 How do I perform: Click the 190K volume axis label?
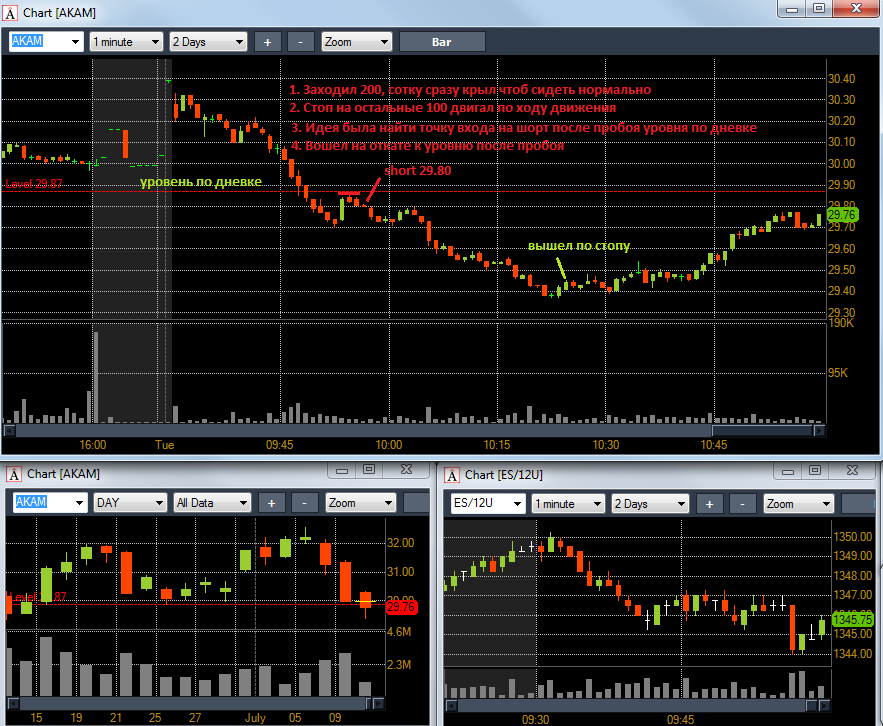click(x=841, y=323)
